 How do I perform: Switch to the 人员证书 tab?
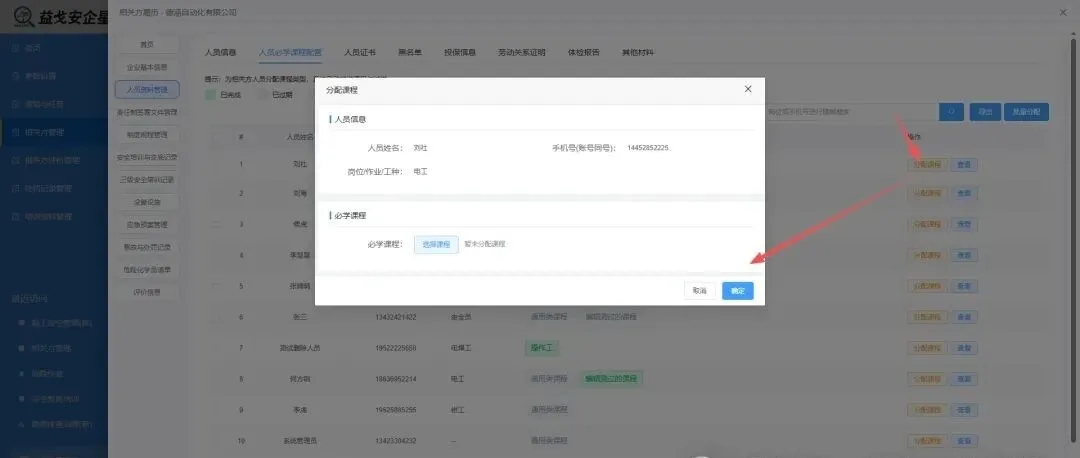pyautogui.click(x=360, y=52)
